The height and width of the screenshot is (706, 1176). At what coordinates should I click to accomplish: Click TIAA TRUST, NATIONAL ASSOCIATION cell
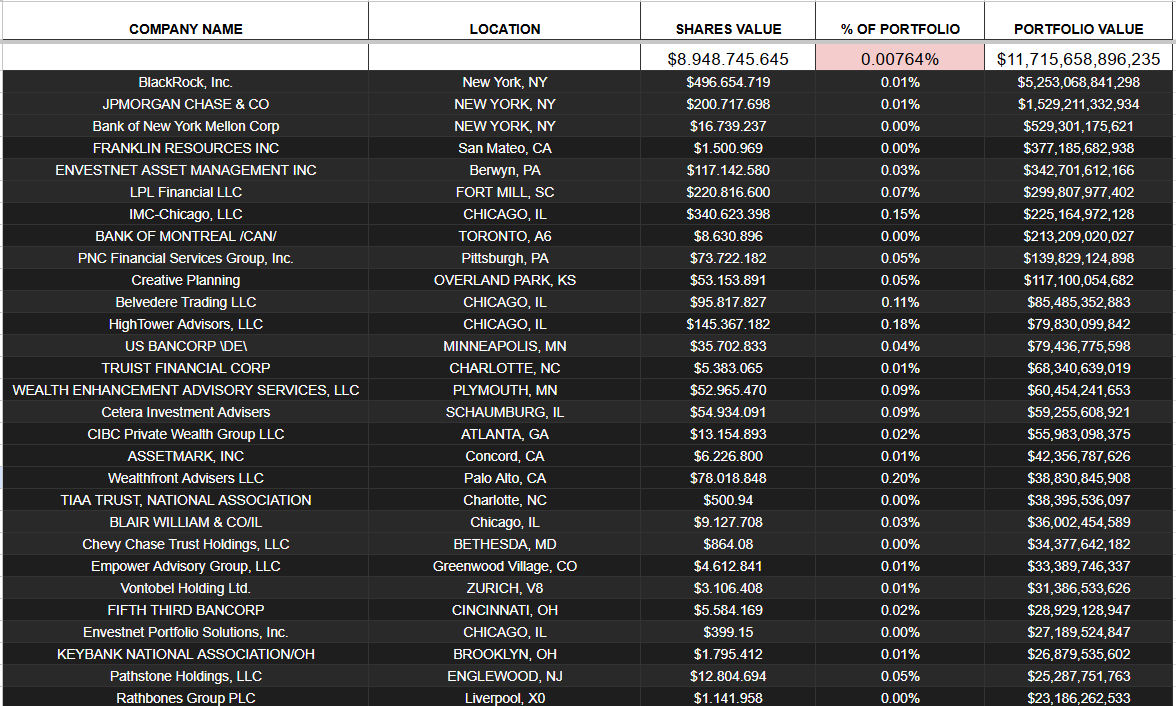(x=185, y=500)
